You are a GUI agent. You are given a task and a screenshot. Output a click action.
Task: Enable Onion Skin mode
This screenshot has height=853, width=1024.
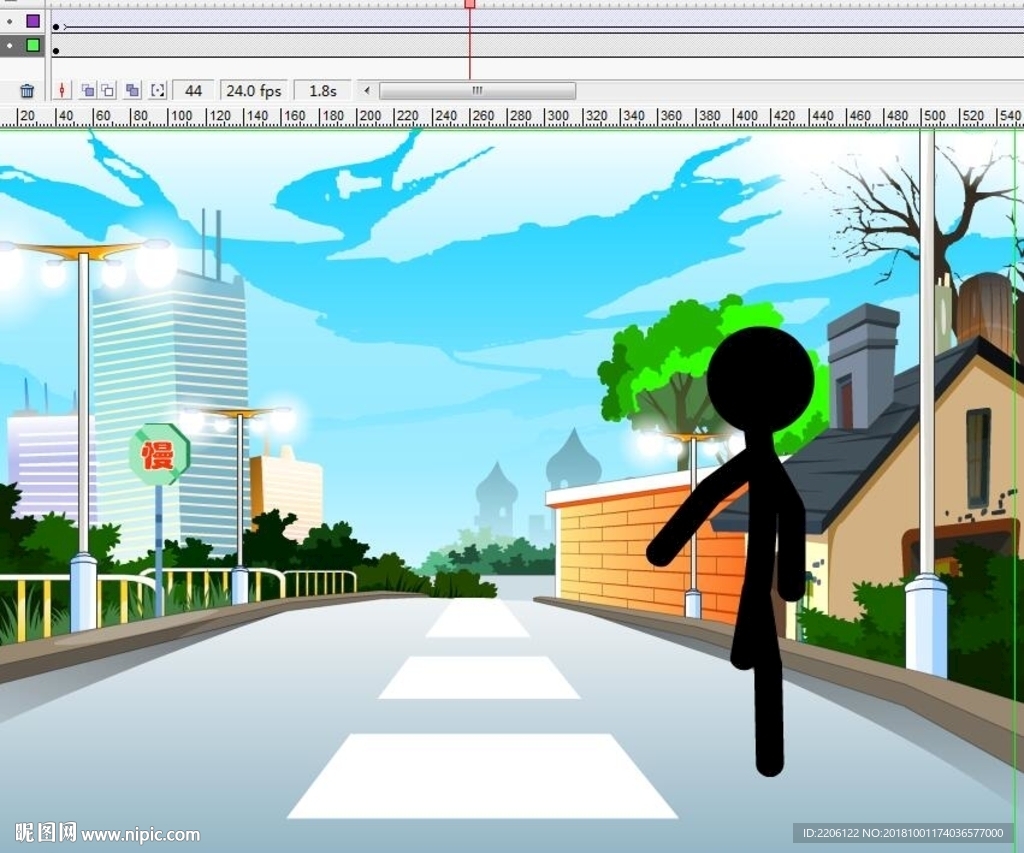click(87, 91)
